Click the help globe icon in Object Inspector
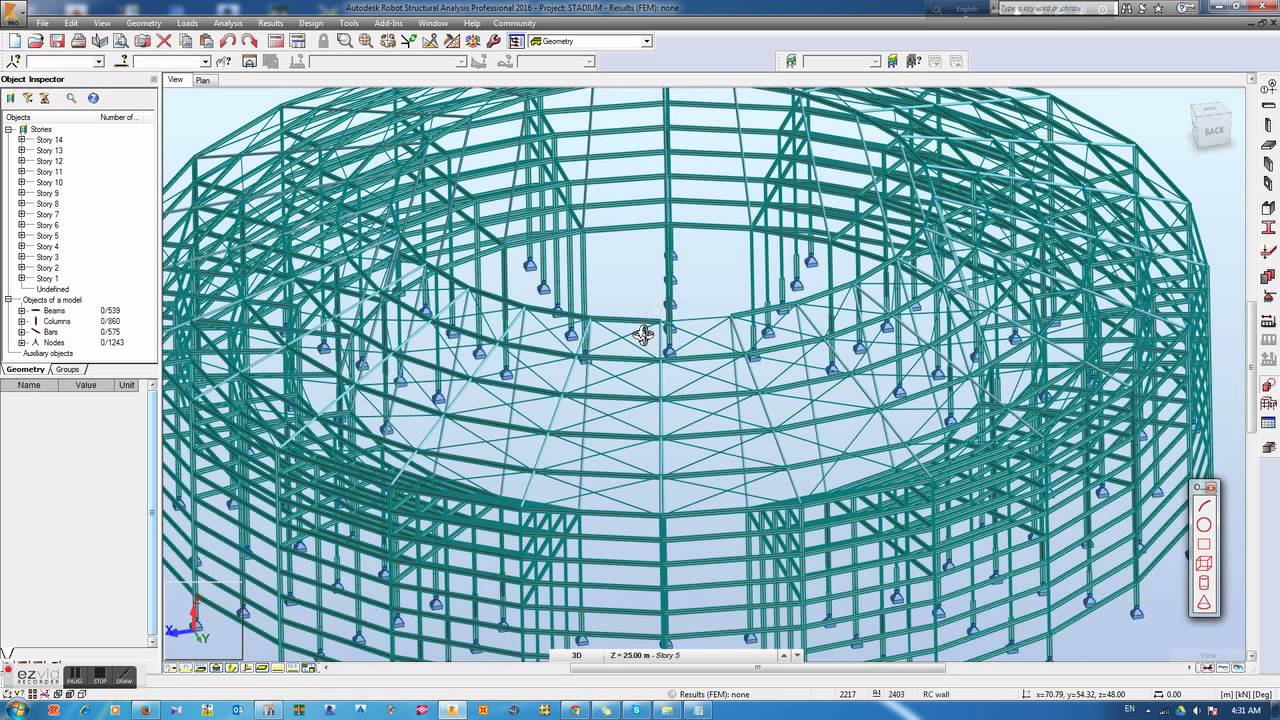This screenshot has height=720, width=1280. [93, 98]
